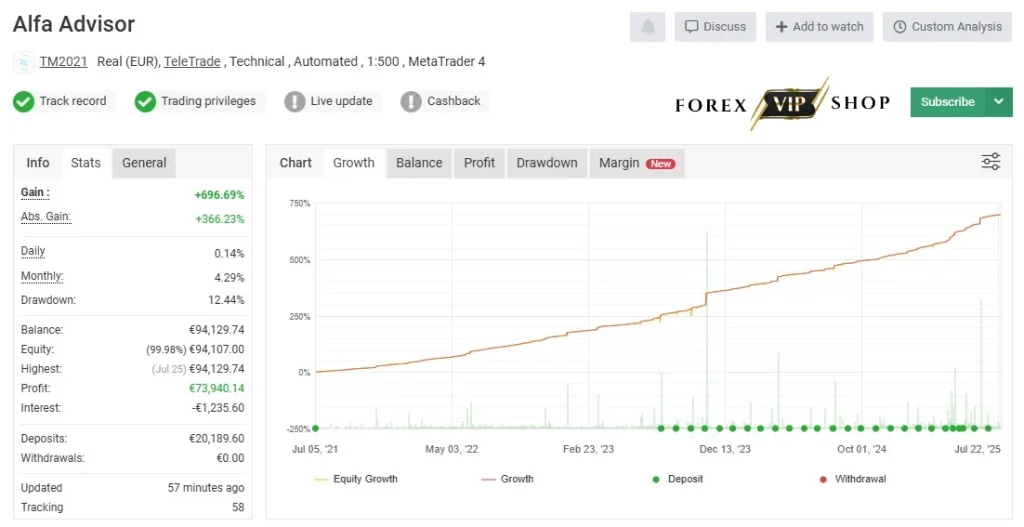The image size is (1024, 527).
Task: Click the Daily label
Action: pyautogui.click(x=33, y=251)
